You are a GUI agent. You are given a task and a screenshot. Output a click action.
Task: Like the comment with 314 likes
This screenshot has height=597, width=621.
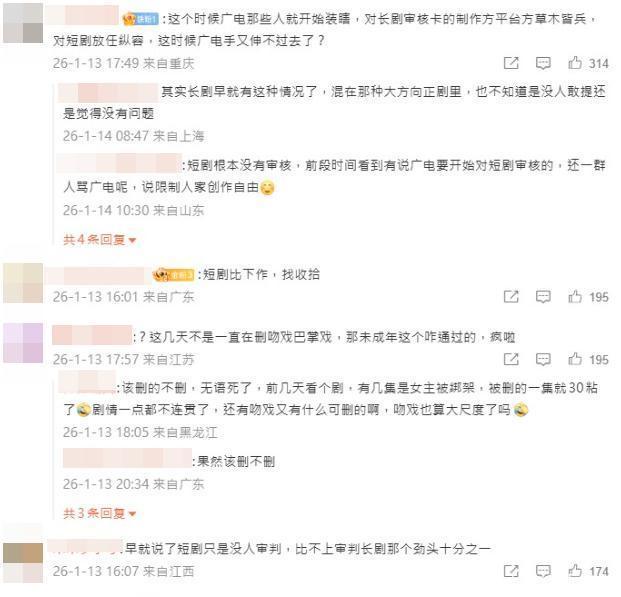(588, 63)
